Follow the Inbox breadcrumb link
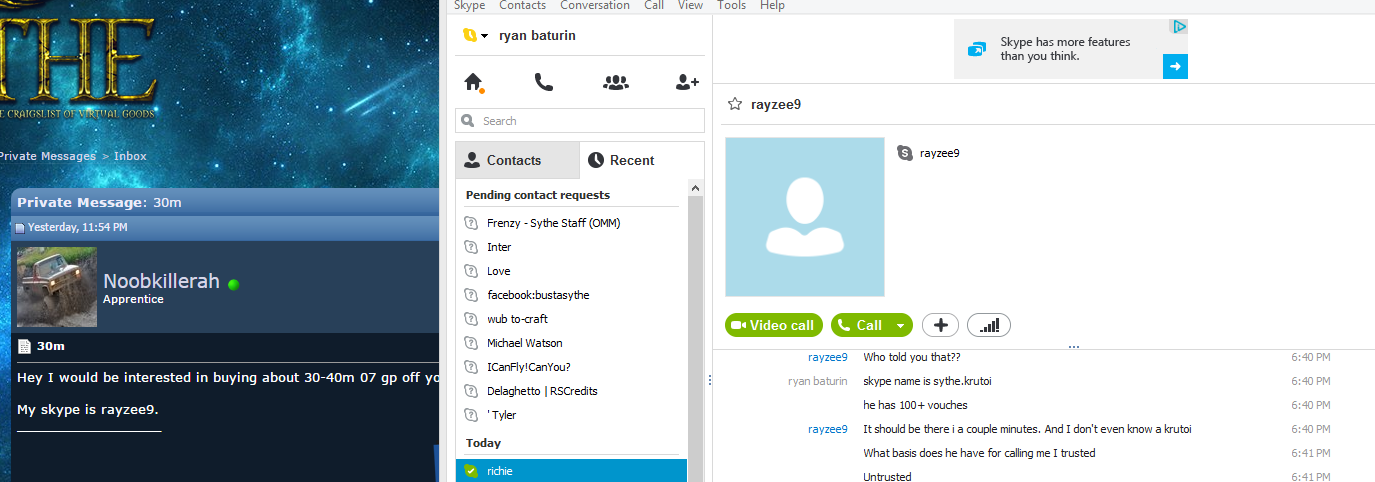 click(x=130, y=156)
